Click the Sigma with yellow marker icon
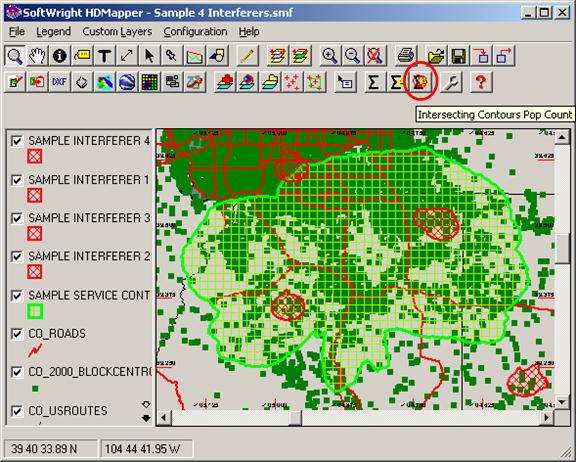The height and width of the screenshot is (462, 576). (x=396, y=82)
